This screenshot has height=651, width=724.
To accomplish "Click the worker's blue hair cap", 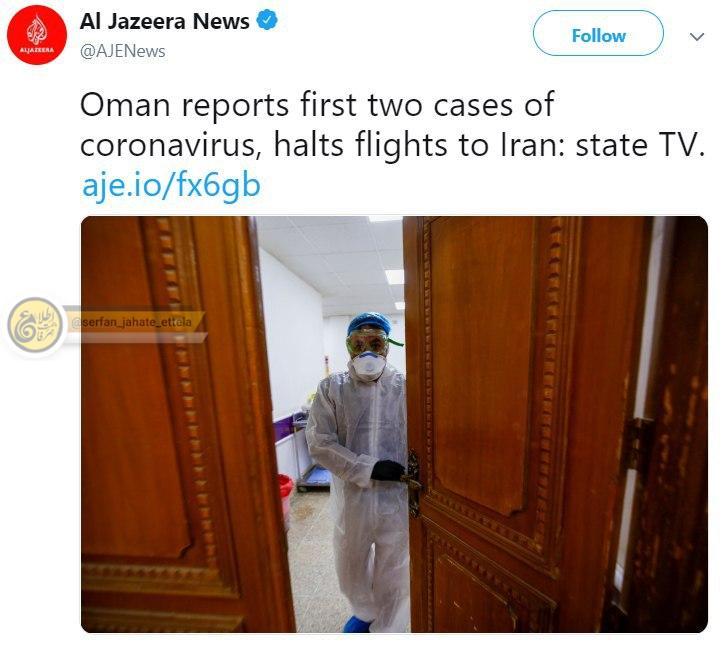I will pyautogui.click(x=369, y=322).
